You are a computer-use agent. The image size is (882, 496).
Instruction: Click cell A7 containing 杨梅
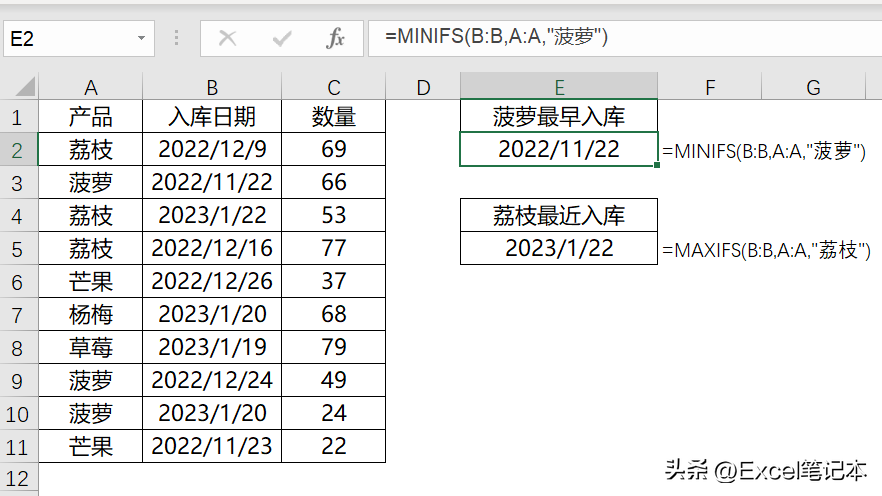click(x=91, y=314)
